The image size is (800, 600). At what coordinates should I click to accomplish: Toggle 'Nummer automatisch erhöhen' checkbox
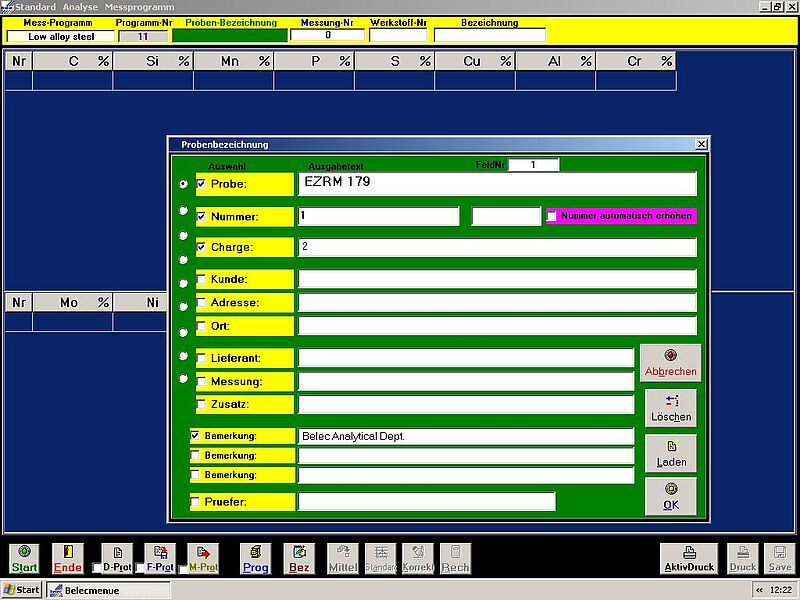coord(552,216)
